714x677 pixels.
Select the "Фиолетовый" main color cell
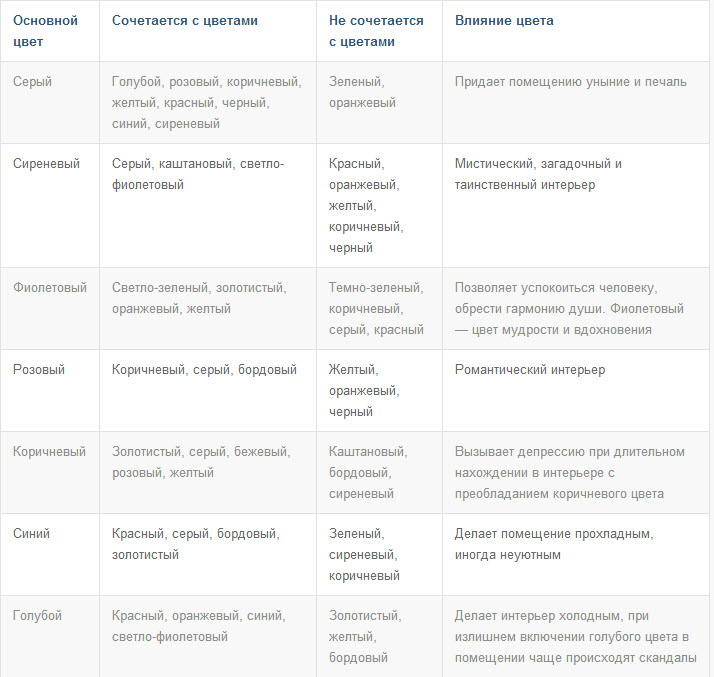pyautogui.click(x=49, y=288)
